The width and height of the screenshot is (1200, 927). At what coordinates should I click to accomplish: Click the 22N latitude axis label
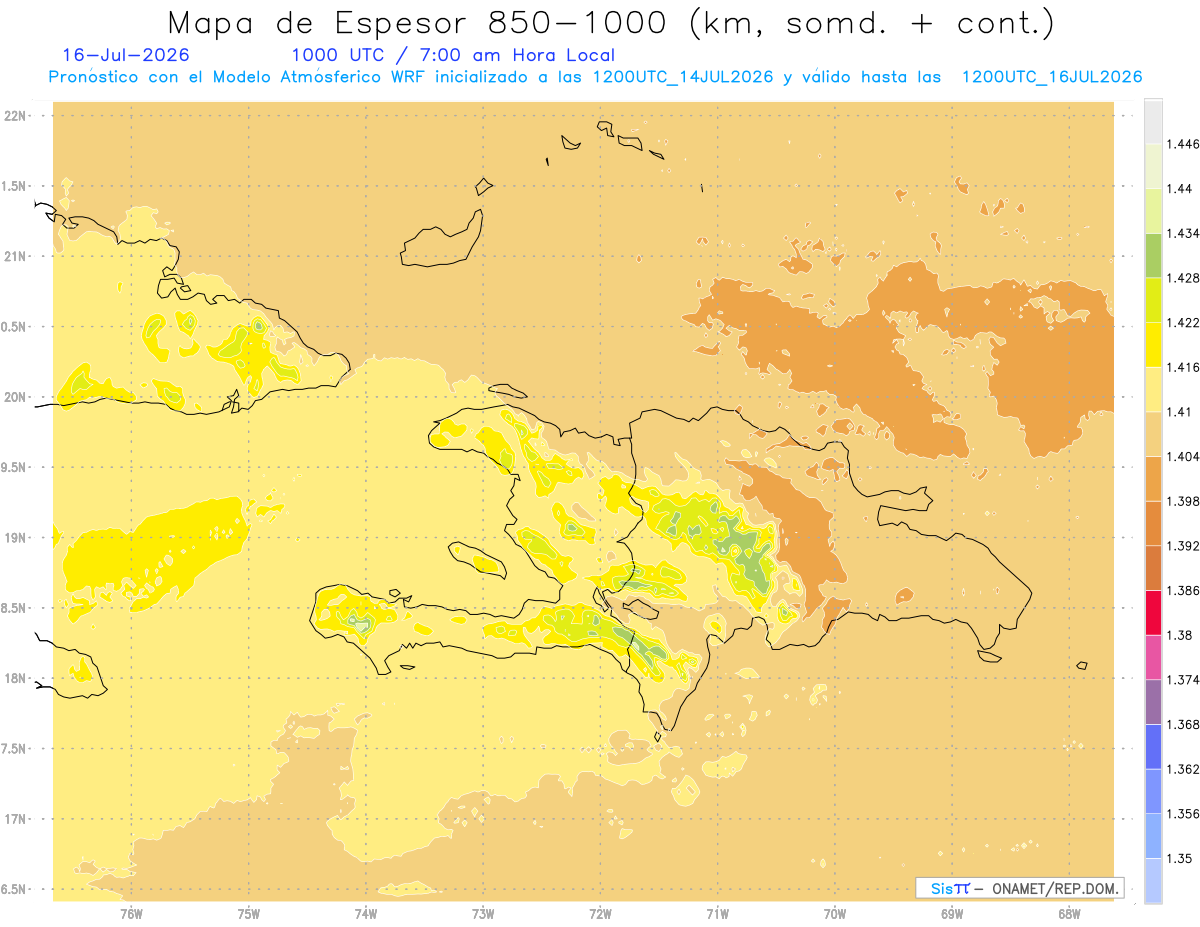pos(16,116)
